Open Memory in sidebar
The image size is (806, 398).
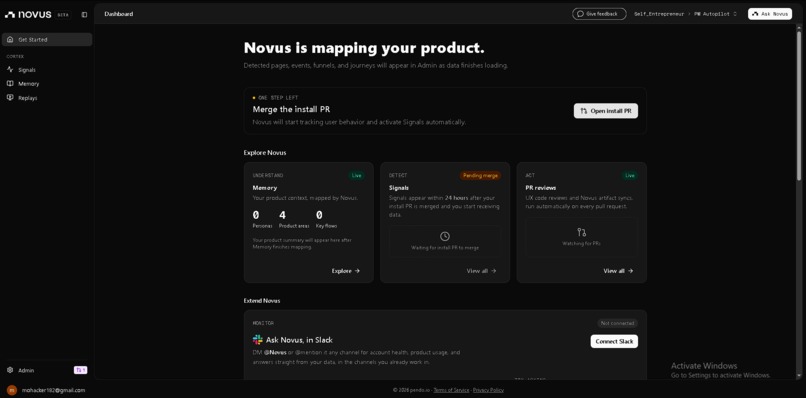pos(47,83)
